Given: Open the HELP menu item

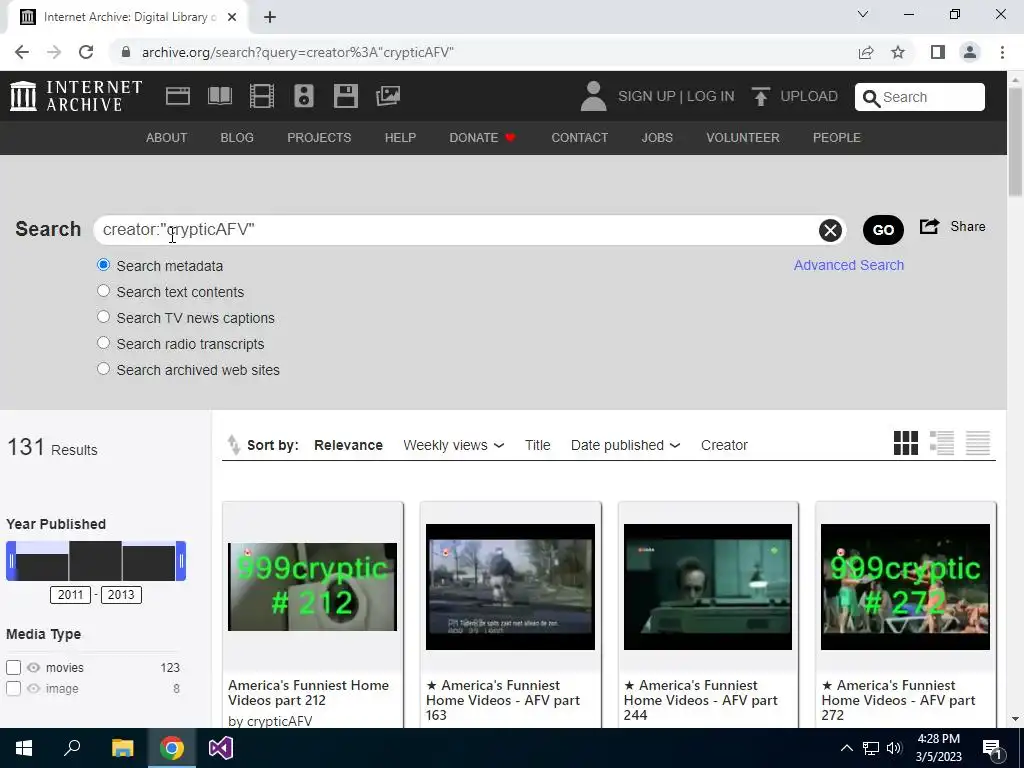Looking at the screenshot, I should tap(400, 138).
